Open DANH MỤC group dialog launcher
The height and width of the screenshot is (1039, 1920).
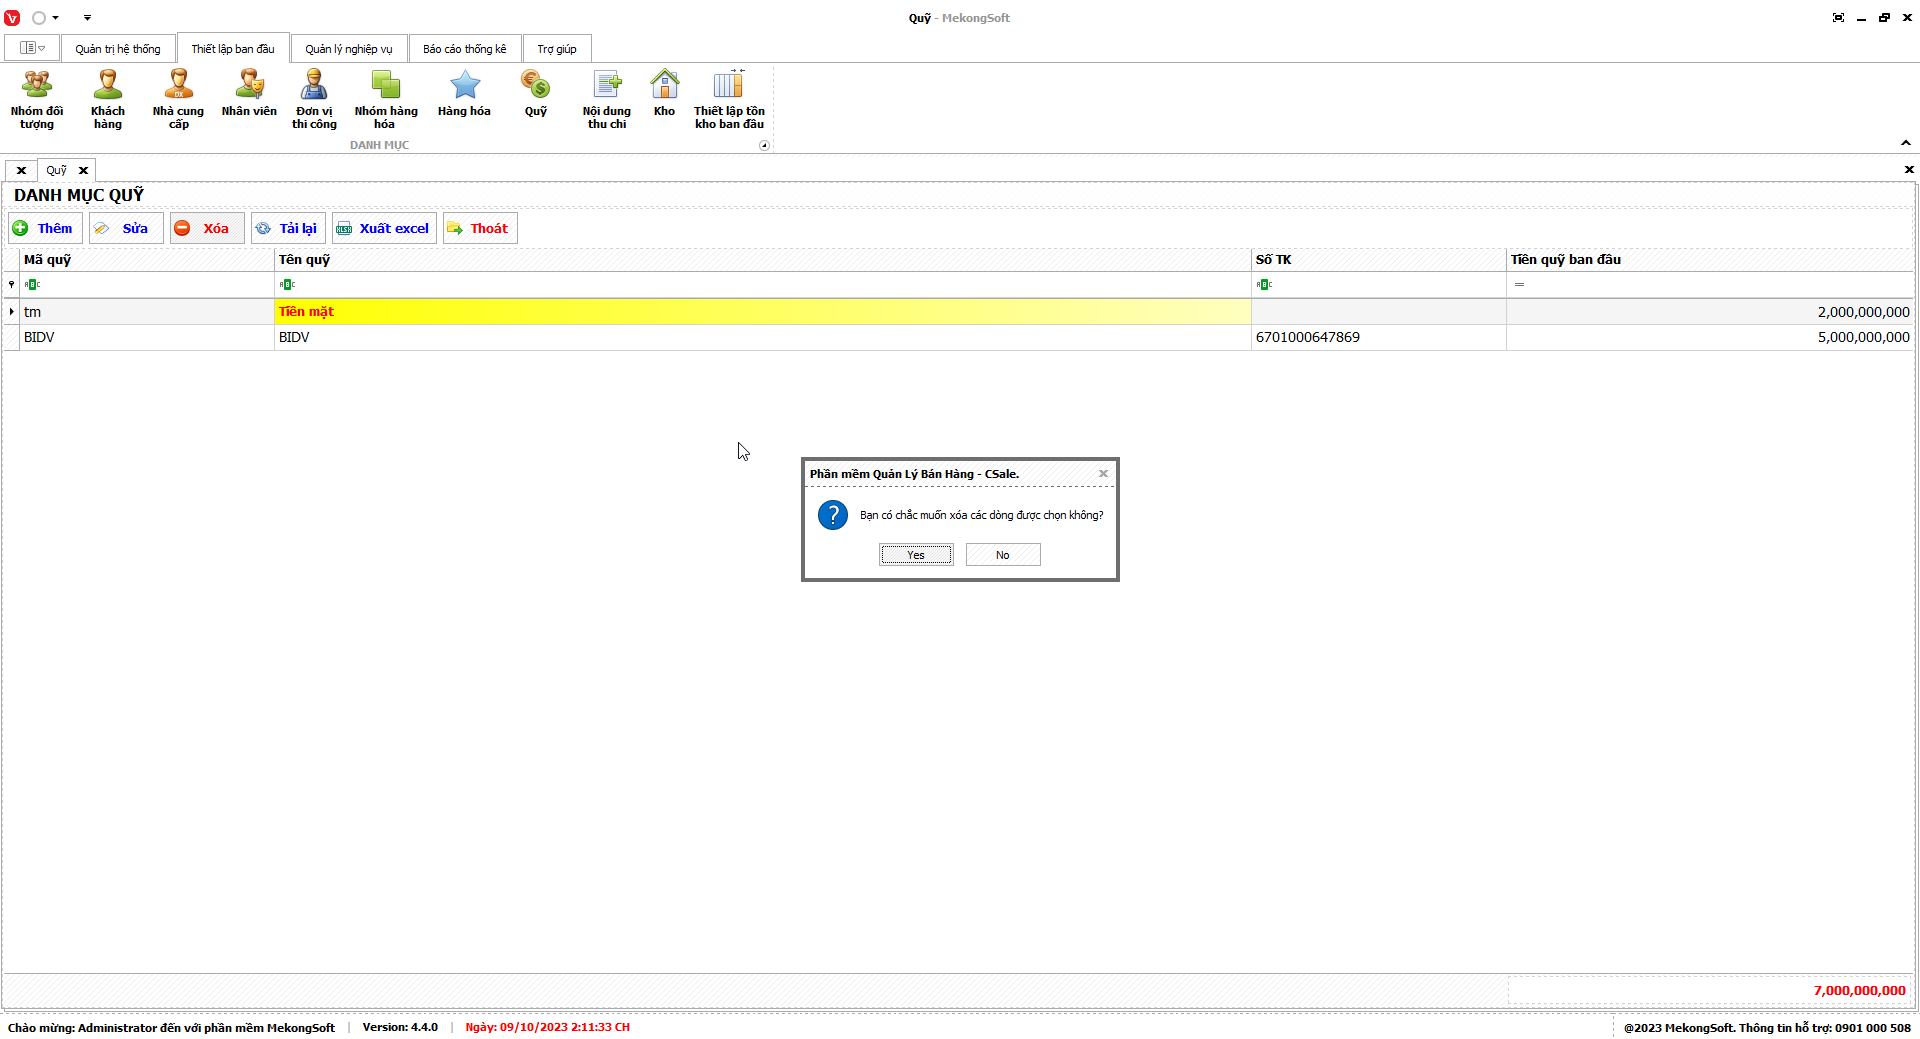[764, 146]
